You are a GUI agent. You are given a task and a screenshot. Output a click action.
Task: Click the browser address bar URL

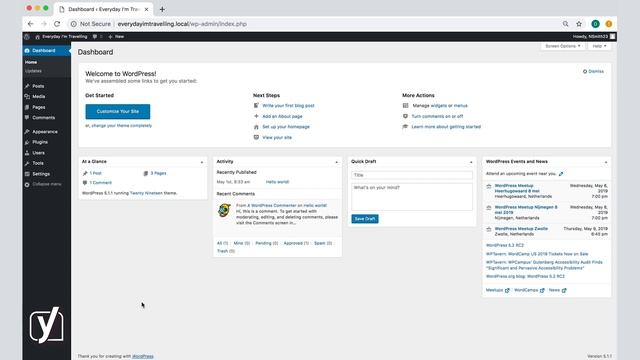click(x=182, y=24)
